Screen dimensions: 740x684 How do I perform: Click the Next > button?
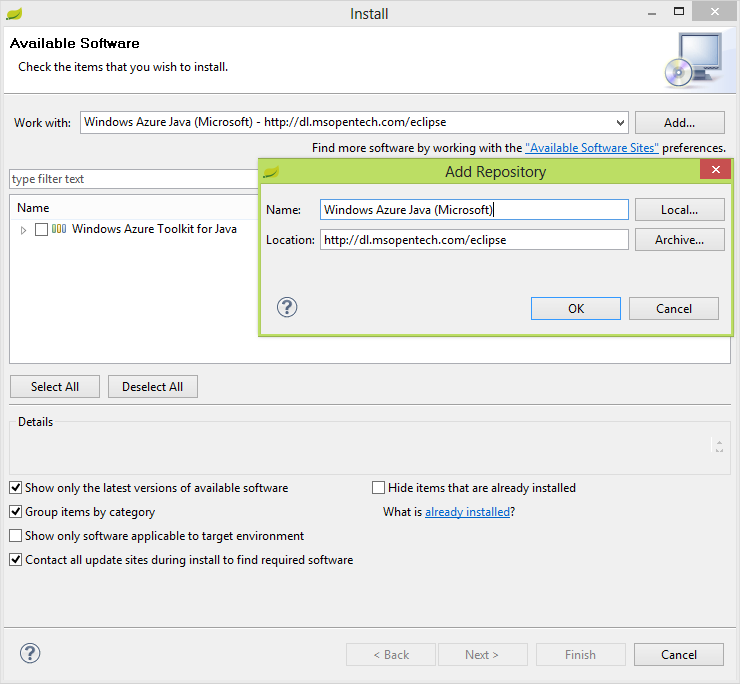click(482, 655)
